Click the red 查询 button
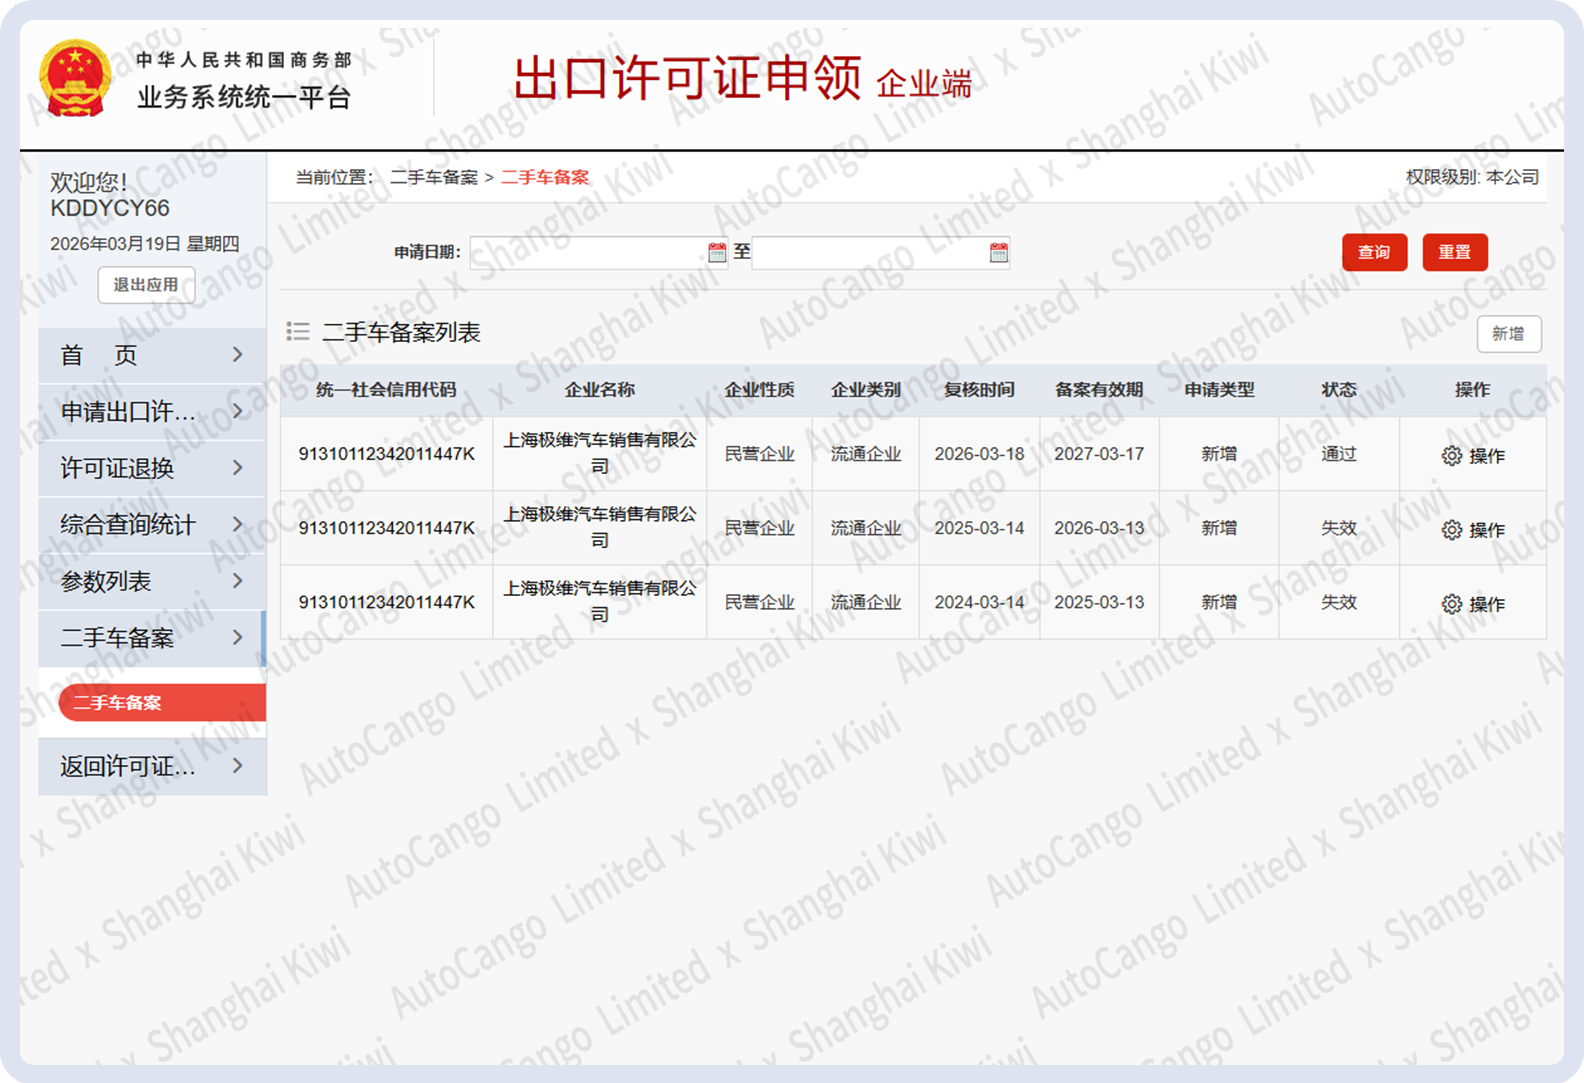This screenshot has width=1584, height=1083. pos(1374,252)
